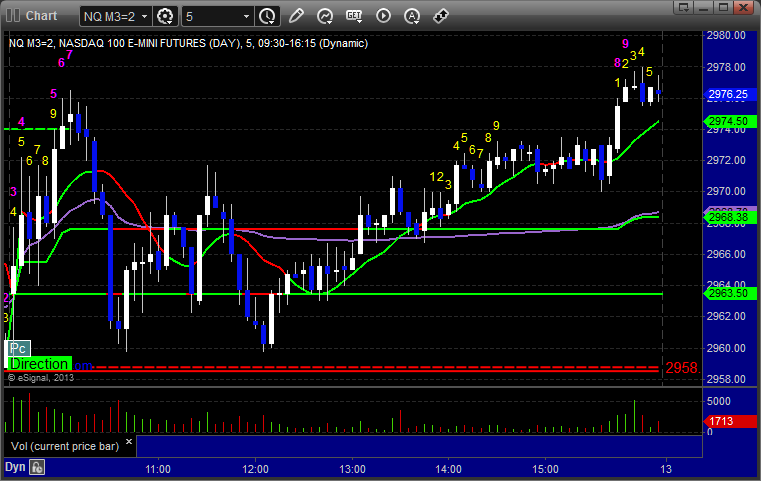The image size is (761, 481).
Task: Click the Pc badge on the chart
Action: pyautogui.click(x=18, y=348)
